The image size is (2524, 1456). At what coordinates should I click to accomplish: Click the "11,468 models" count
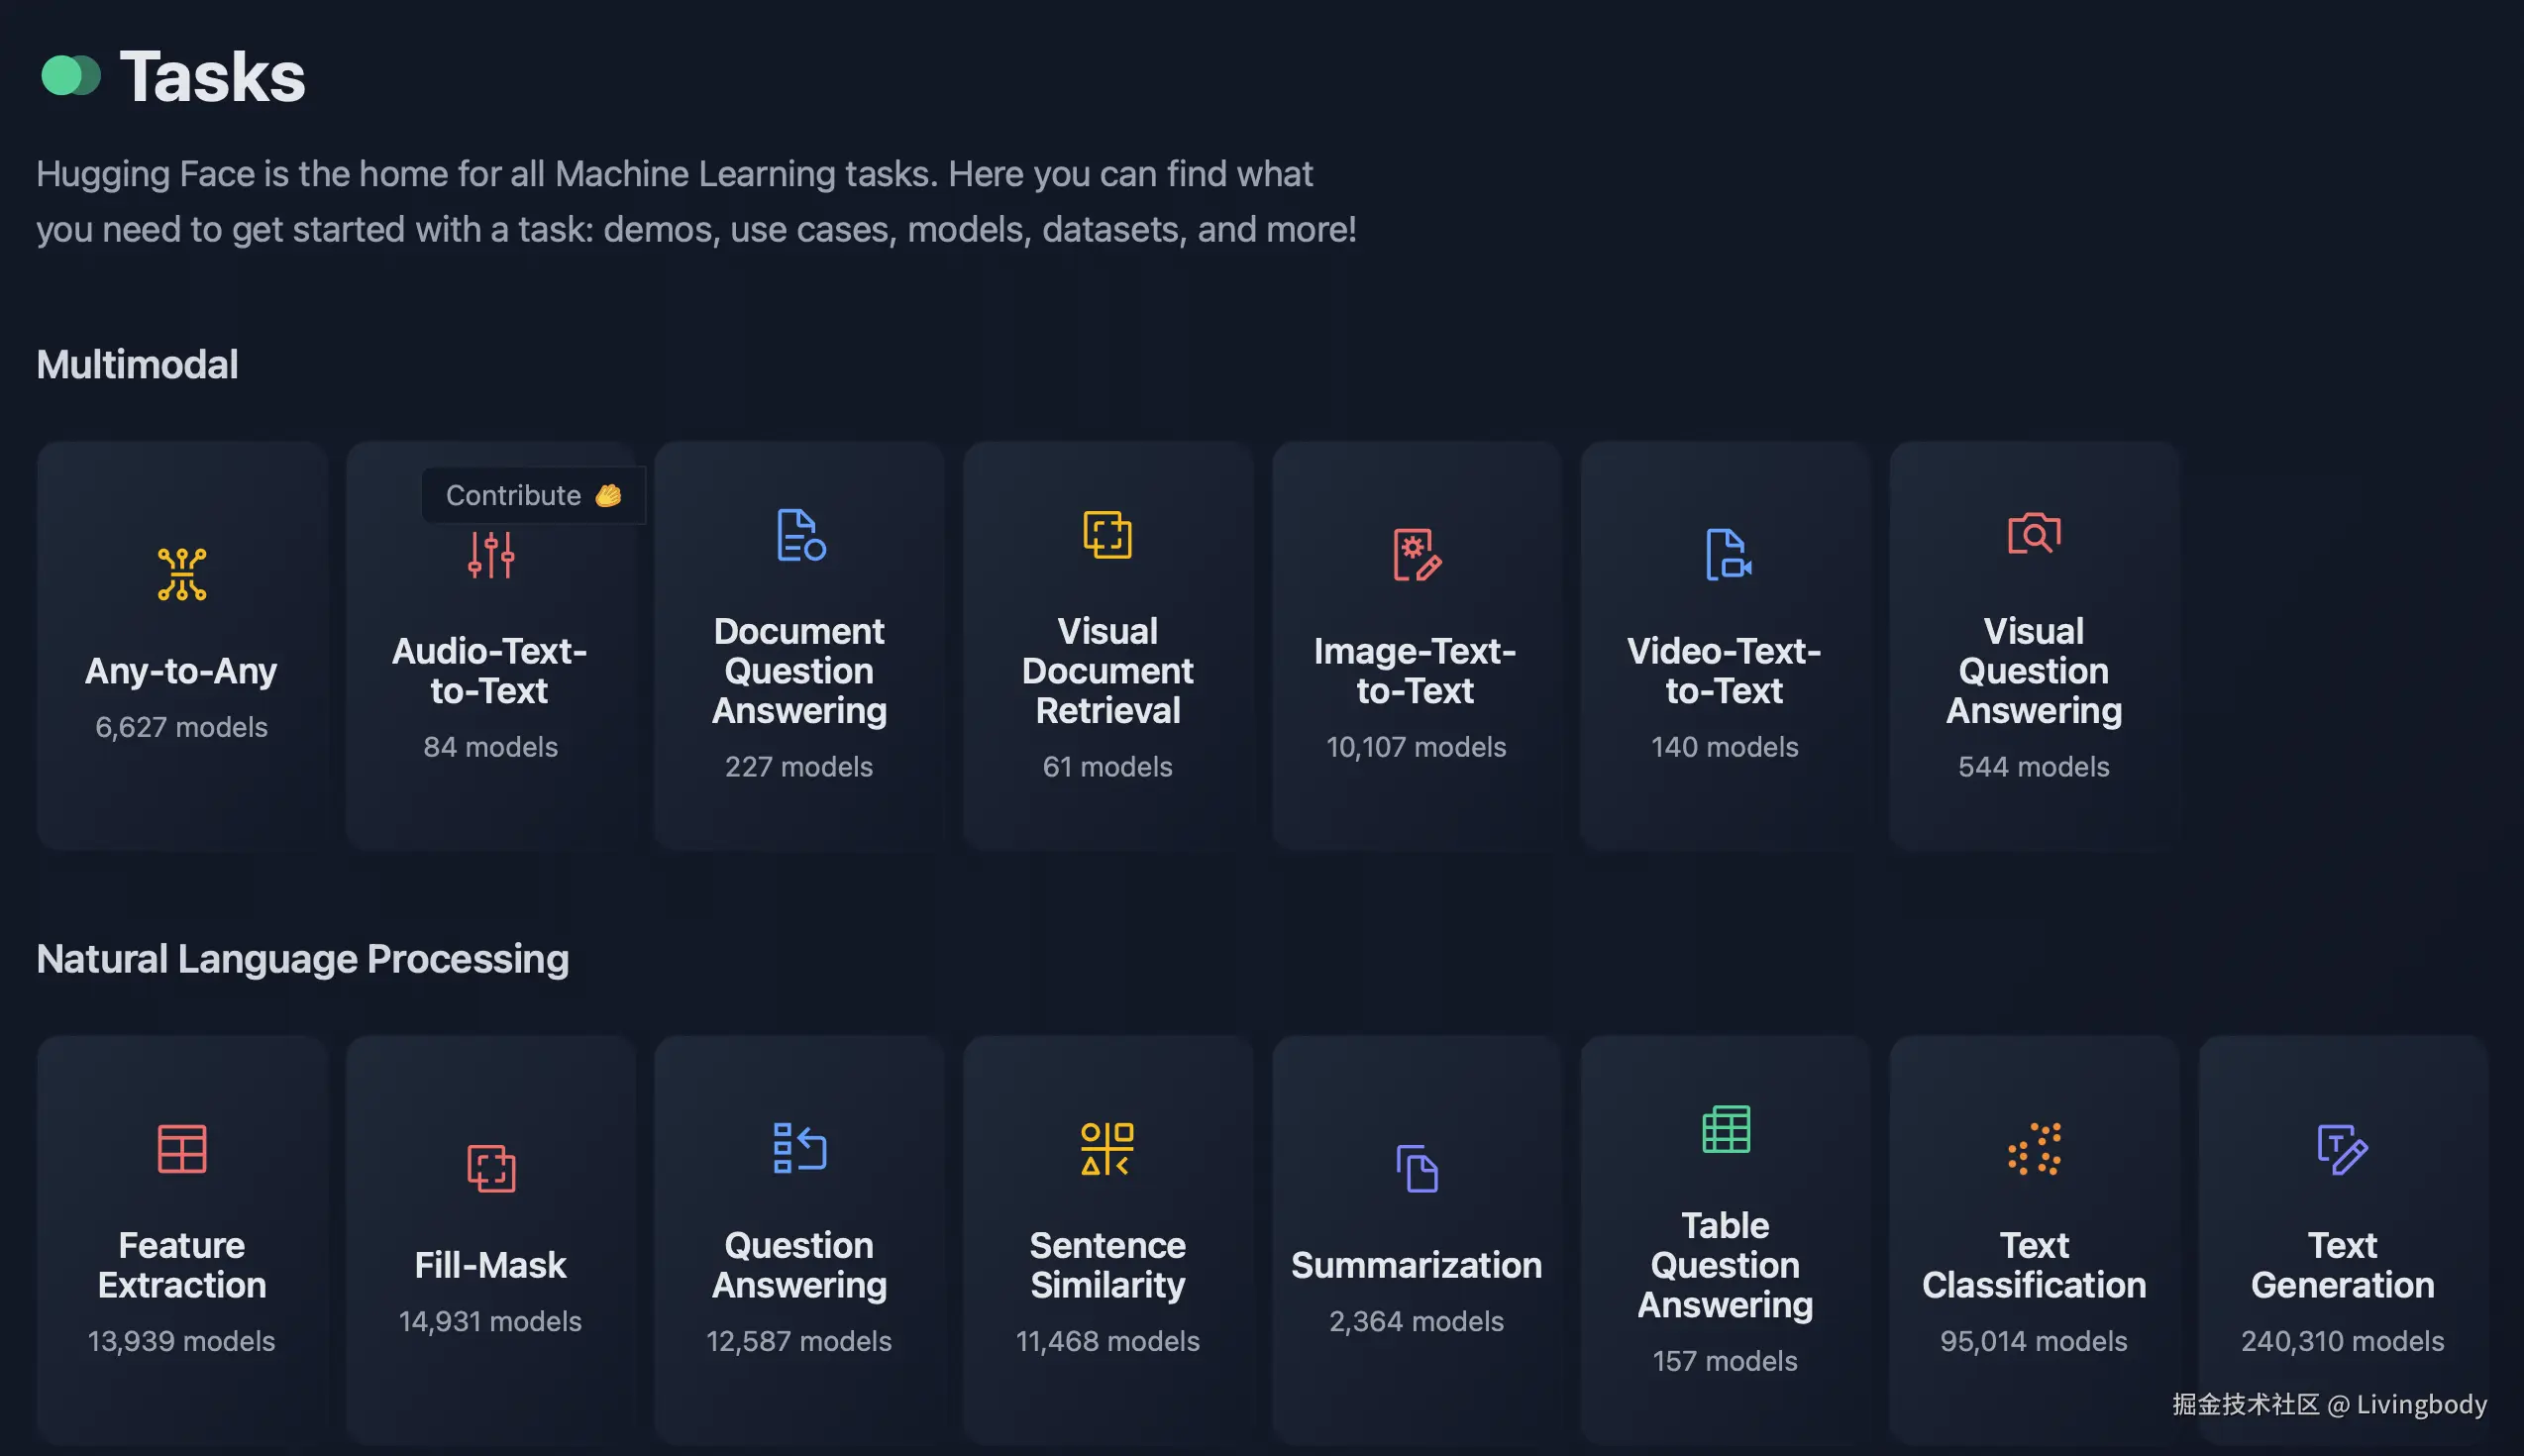1108,1341
